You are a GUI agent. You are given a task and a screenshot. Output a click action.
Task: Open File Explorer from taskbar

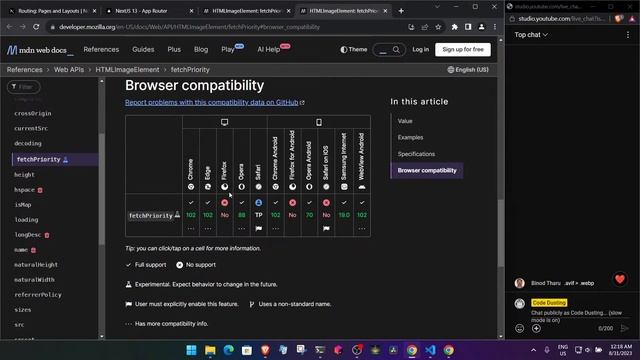[210, 350]
